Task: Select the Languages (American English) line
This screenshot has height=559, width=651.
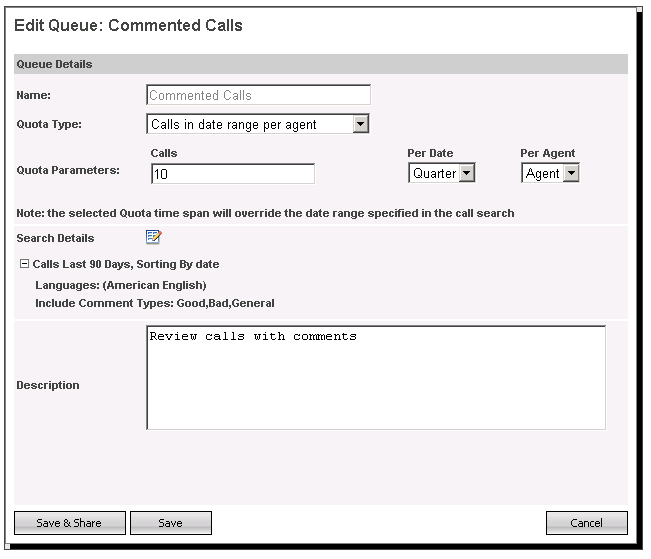Action: click(x=120, y=285)
